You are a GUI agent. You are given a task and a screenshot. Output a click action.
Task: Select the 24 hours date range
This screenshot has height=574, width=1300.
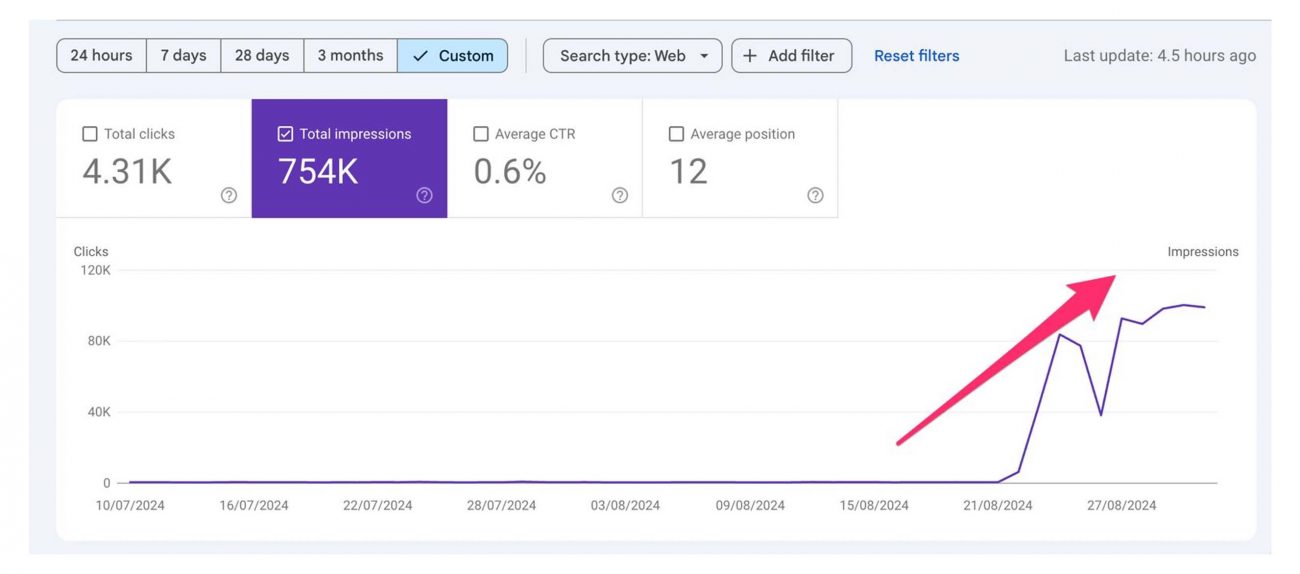[x=101, y=56]
